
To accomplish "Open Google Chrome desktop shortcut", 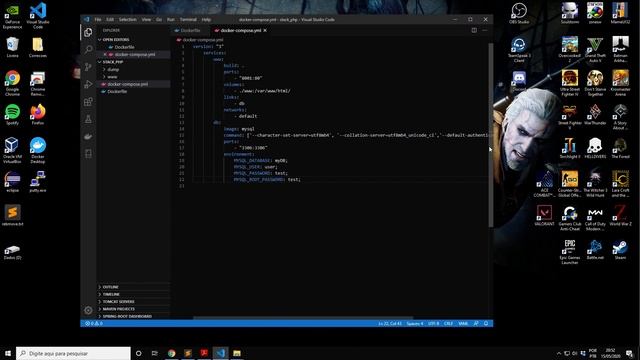I will click(13, 83).
